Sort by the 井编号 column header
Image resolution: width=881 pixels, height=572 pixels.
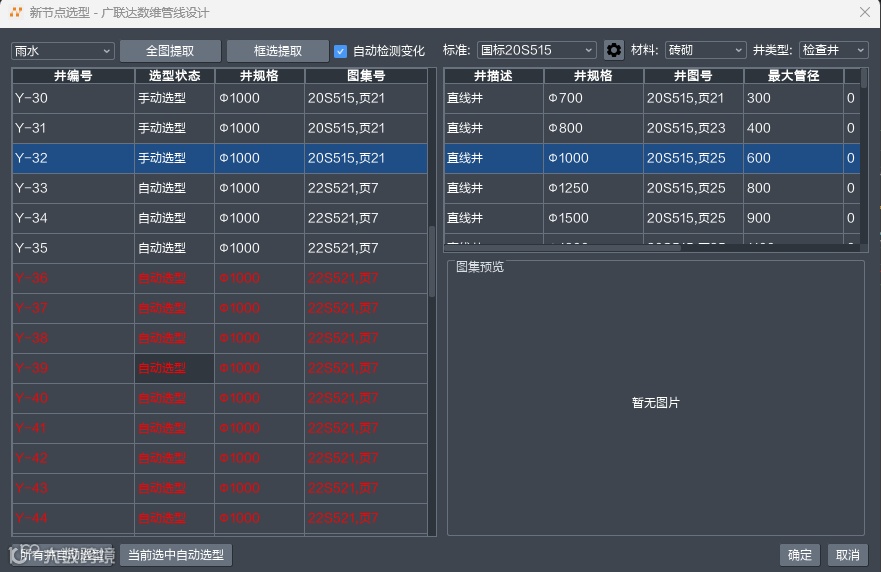coord(73,76)
